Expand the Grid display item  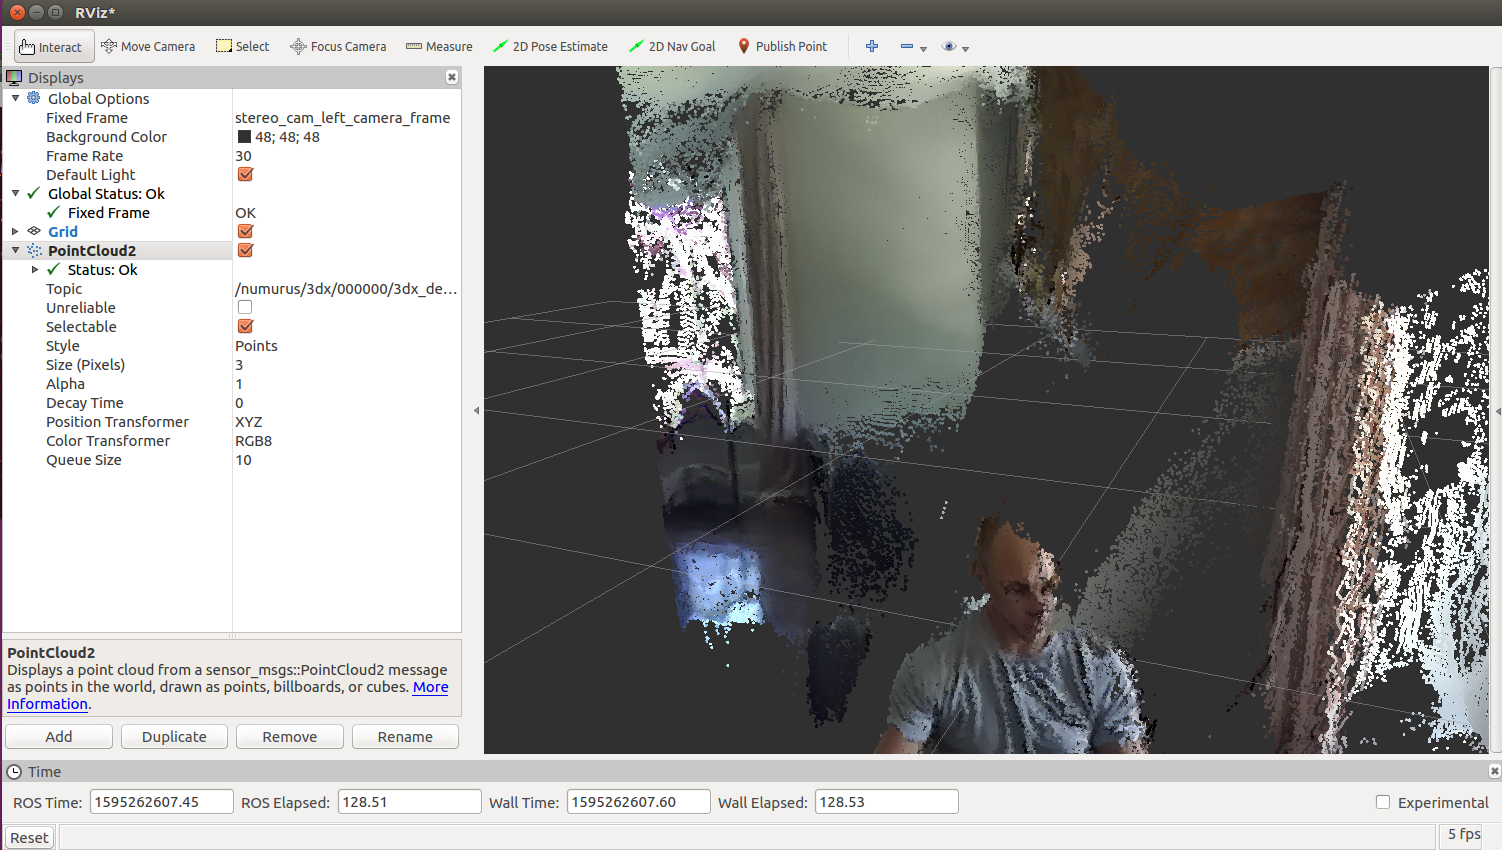[x=15, y=232]
